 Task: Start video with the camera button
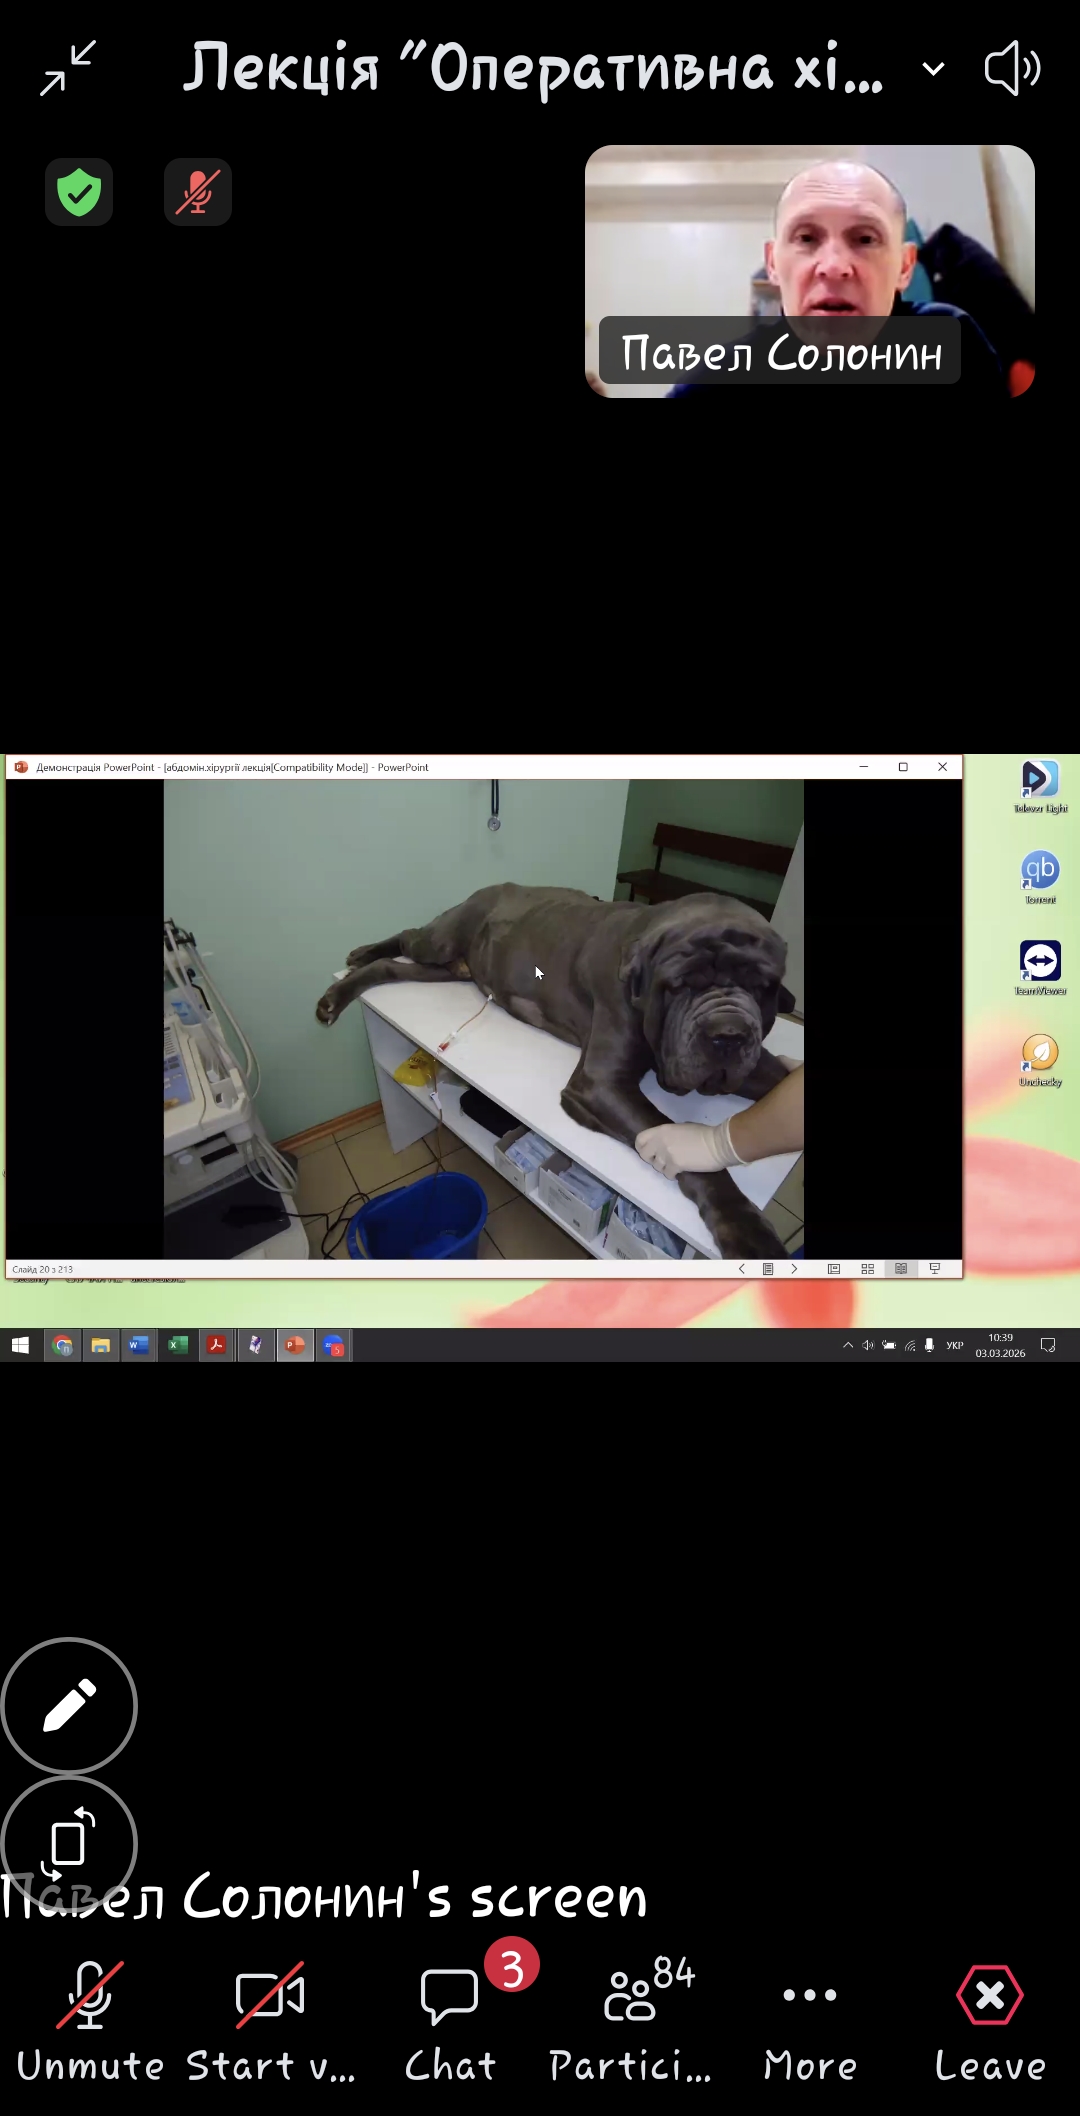pos(270,2023)
